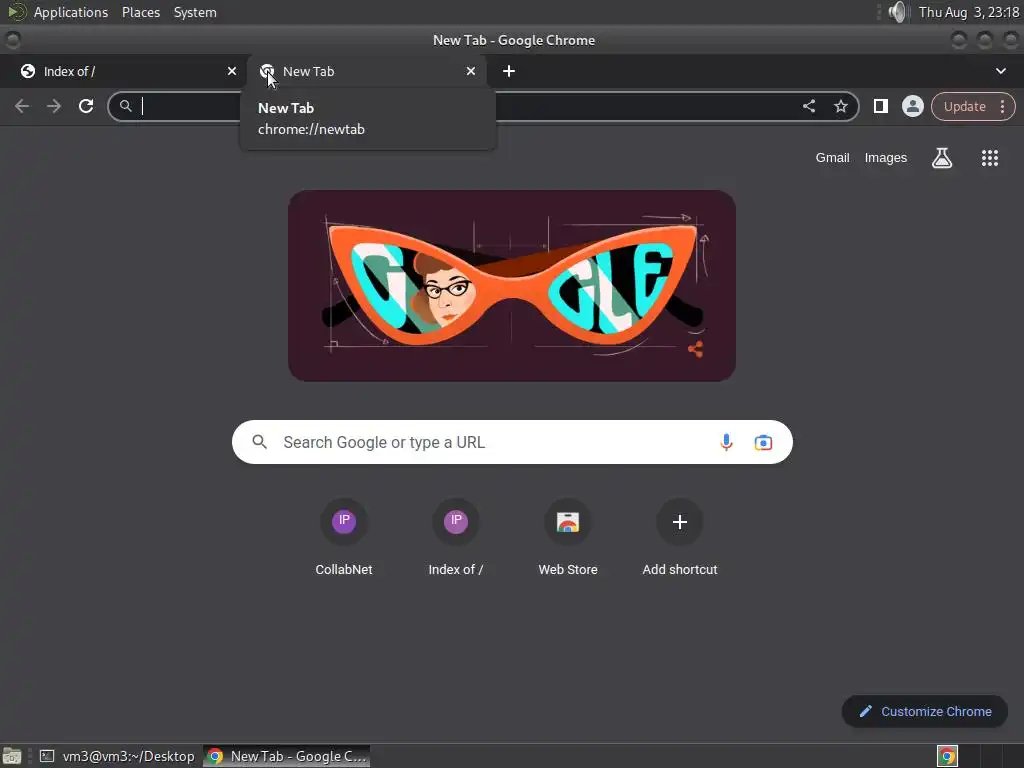
Task: Open Images link
Action: pyautogui.click(x=886, y=157)
